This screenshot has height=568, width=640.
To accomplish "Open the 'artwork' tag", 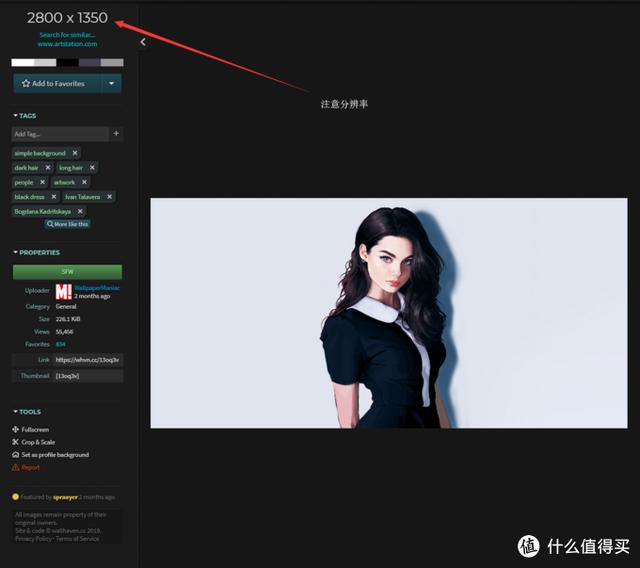I will [x=64, y=182].
